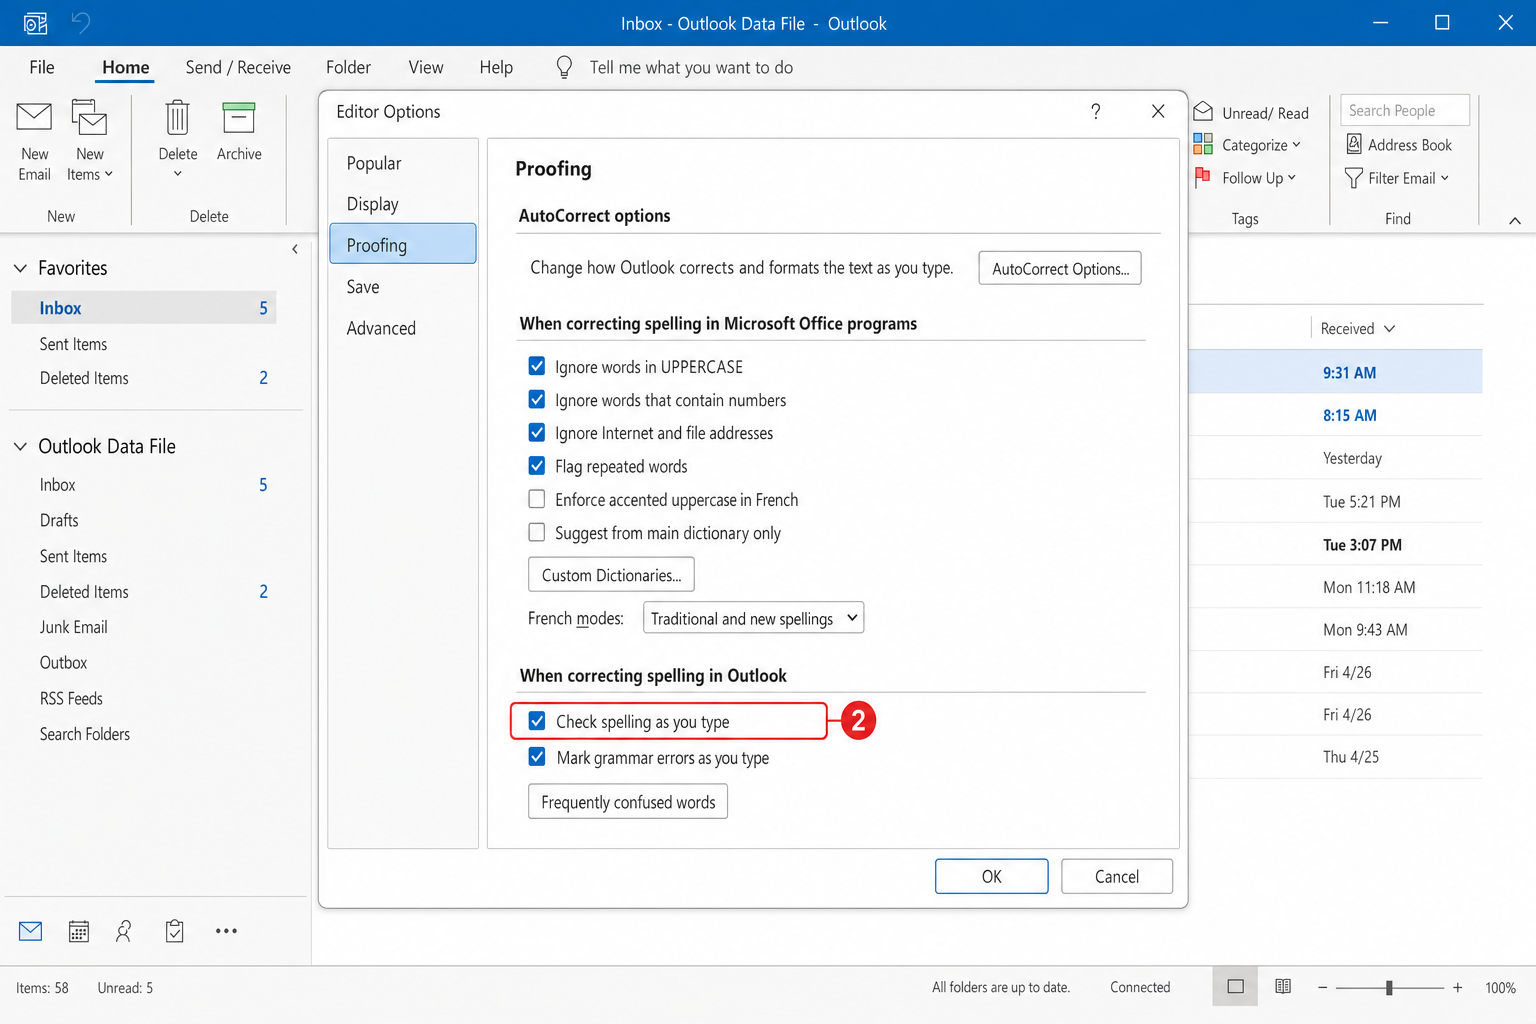Collapse the ribbon with the caret
Viewport: 1536px width, 1024px height.
click(1515, 220)
